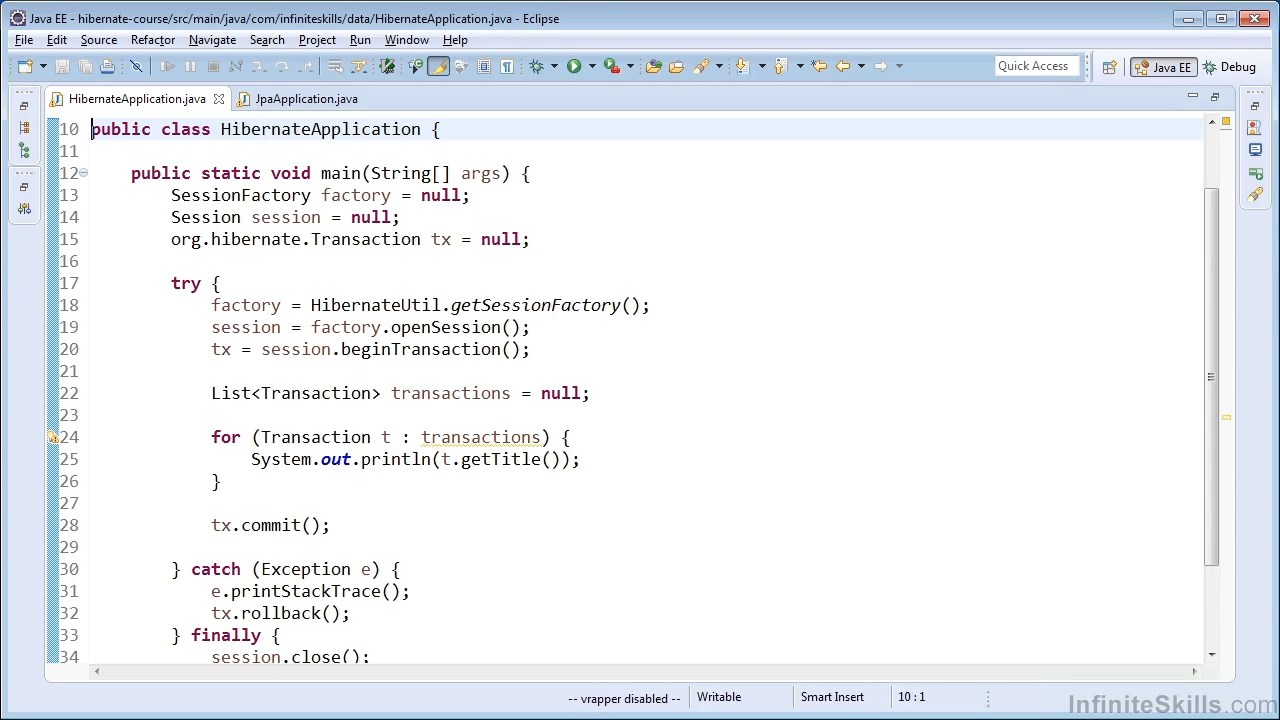
Task: Open the Search icon dropdown arrow
Action: (719, 66)
